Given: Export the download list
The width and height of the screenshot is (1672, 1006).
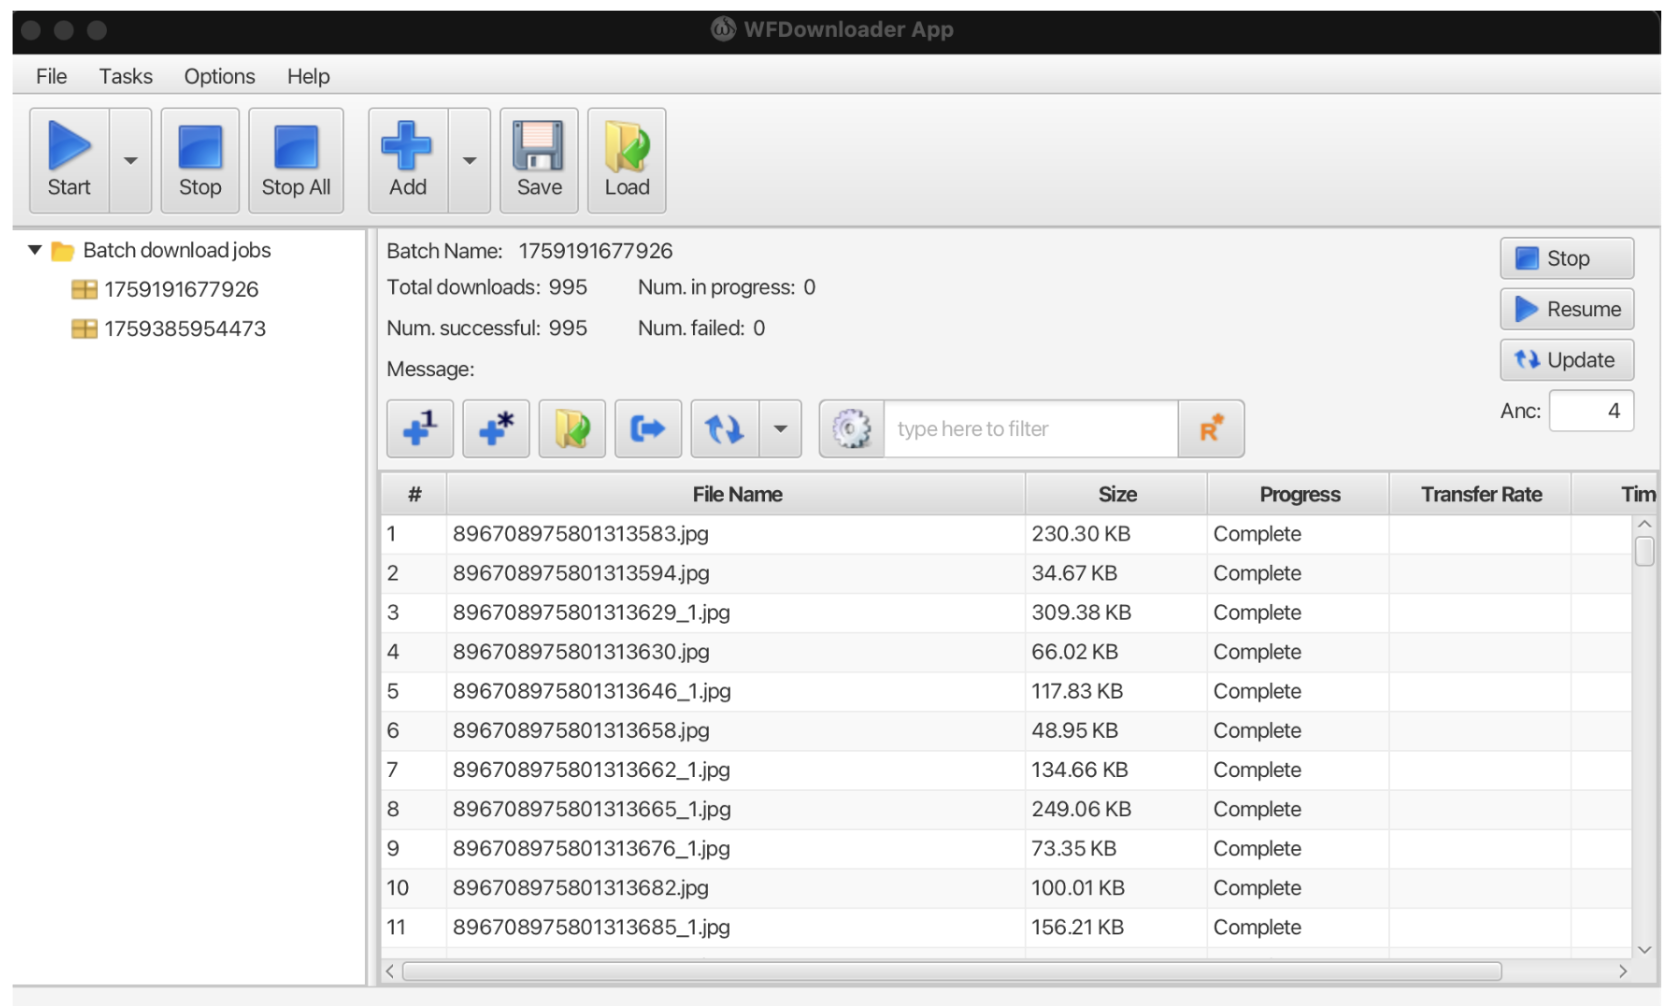Looking at the screenshot, I should (x=647, y=428).
